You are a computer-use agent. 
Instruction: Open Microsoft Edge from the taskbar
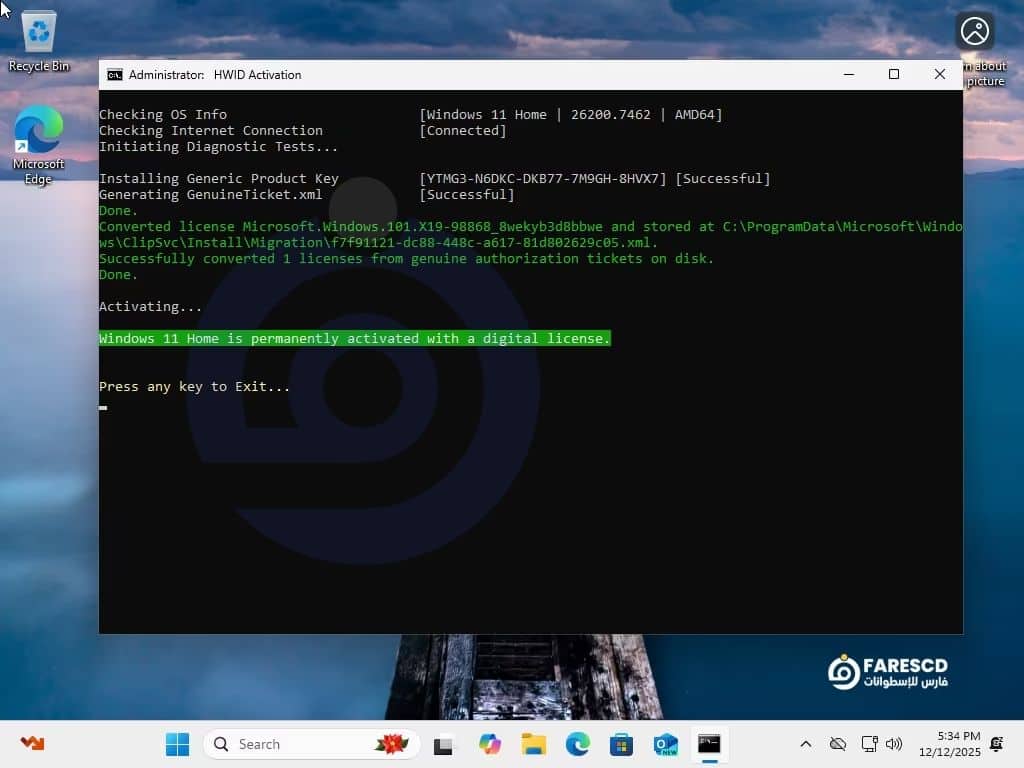click(x=577, y=744)
